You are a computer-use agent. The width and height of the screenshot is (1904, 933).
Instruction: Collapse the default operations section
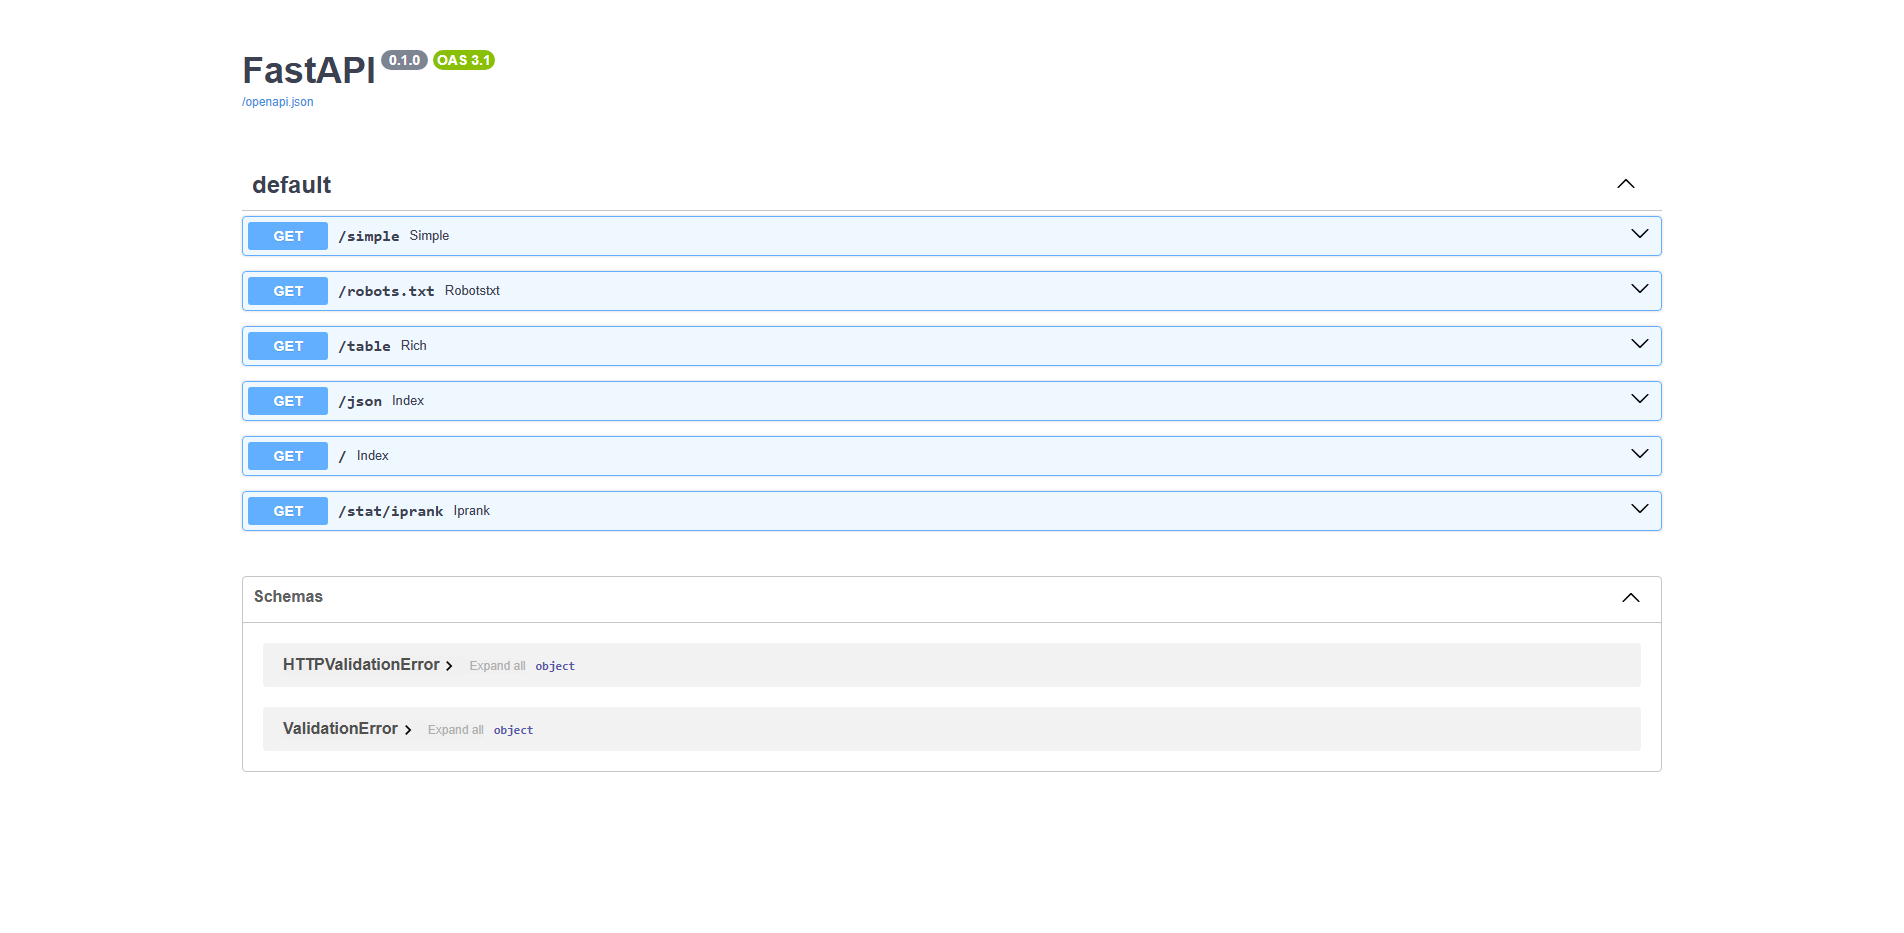(x=1626, y=184)
